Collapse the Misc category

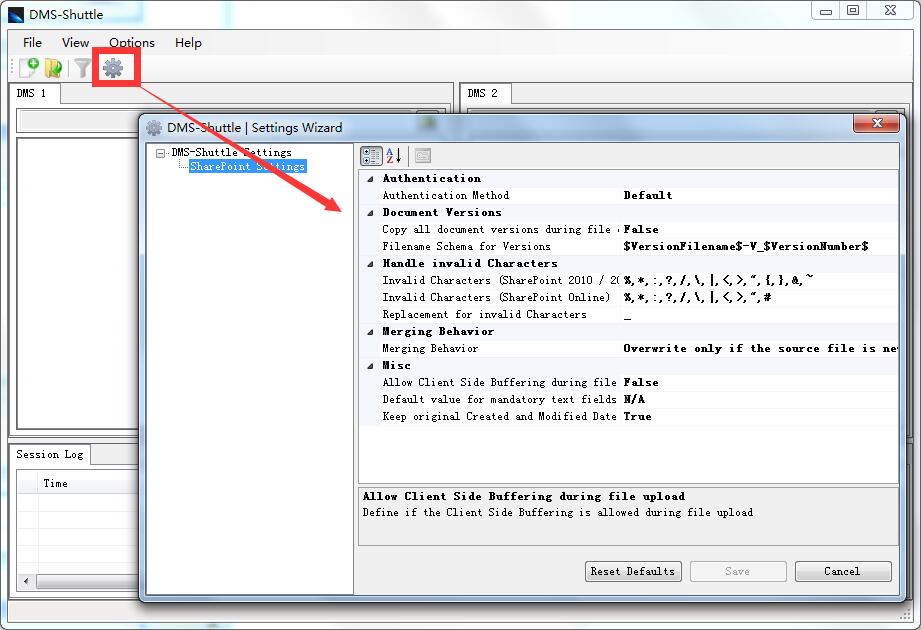click(370, 366)
